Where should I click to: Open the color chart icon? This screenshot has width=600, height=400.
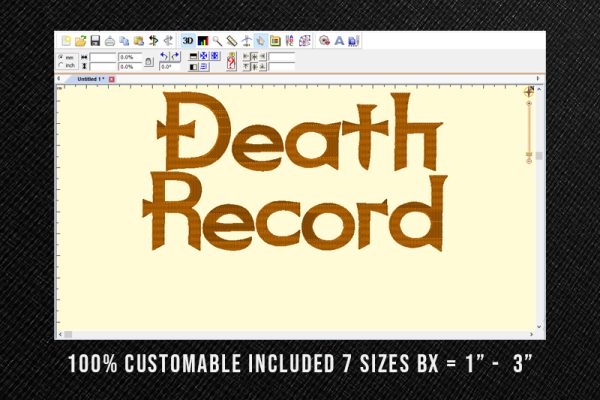(203, 41)
